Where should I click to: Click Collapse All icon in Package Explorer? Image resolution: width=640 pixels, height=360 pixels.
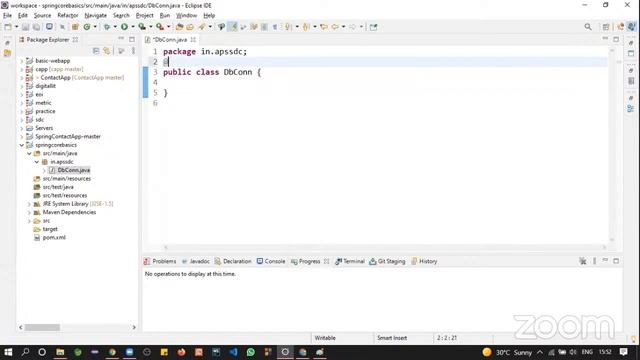coord(96,51)
